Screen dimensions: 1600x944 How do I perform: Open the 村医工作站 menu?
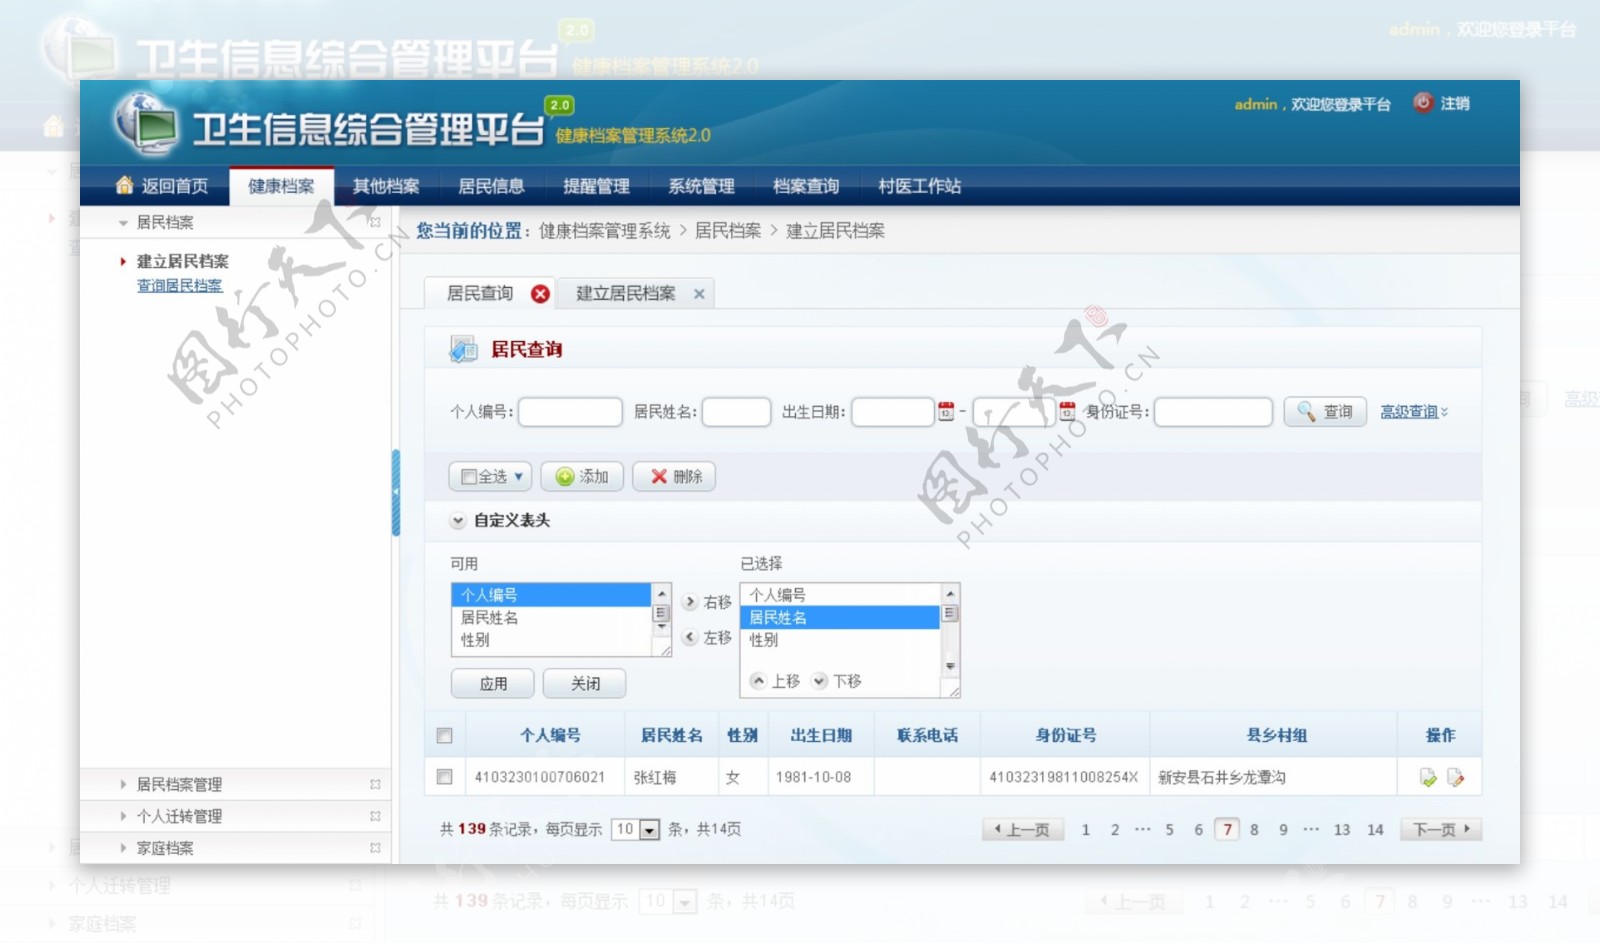(919, 186)
